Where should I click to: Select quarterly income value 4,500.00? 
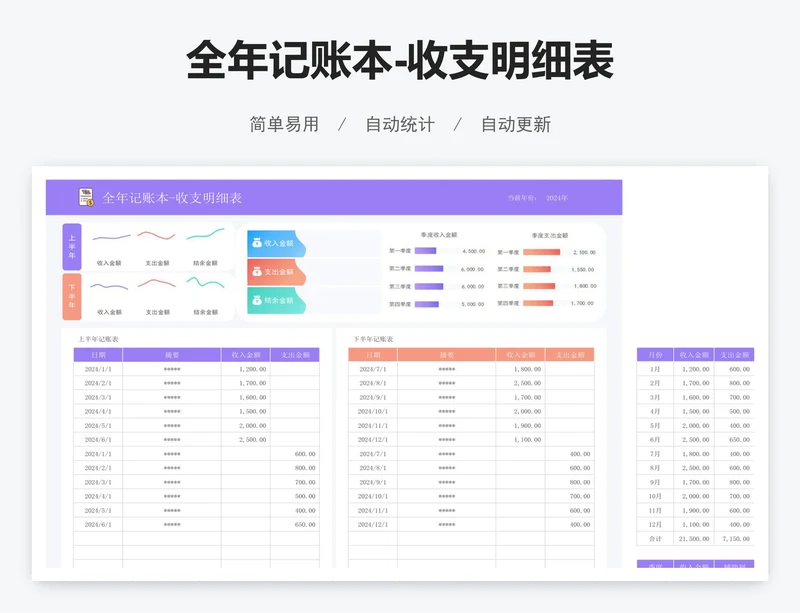[x=473, y=251]
